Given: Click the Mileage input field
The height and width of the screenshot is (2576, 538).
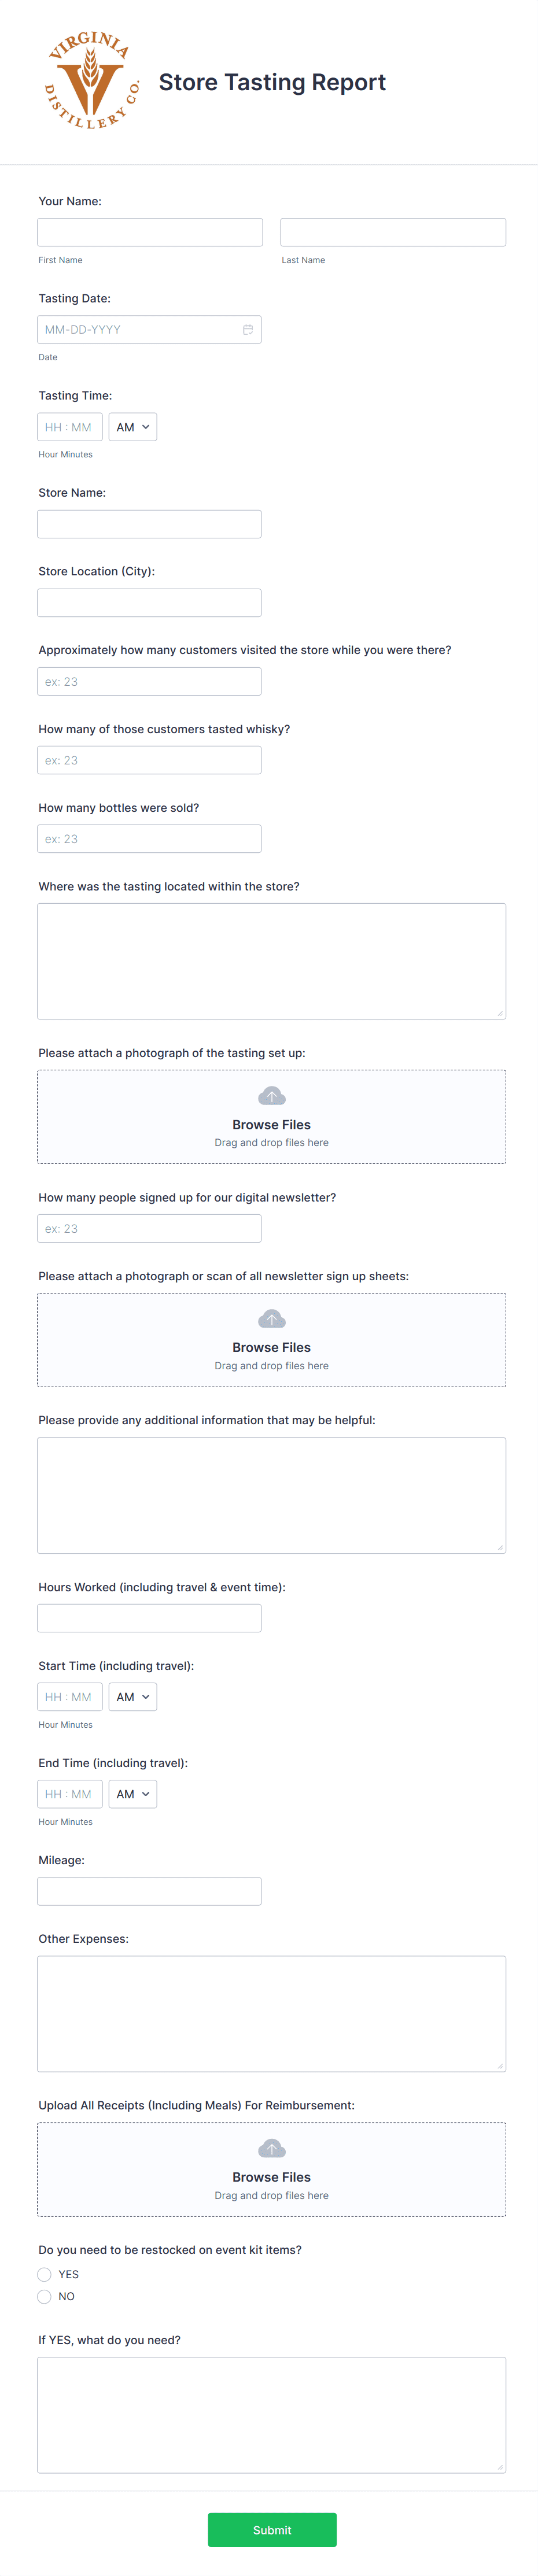Looking at the screenshot, I should (149, 1891).
